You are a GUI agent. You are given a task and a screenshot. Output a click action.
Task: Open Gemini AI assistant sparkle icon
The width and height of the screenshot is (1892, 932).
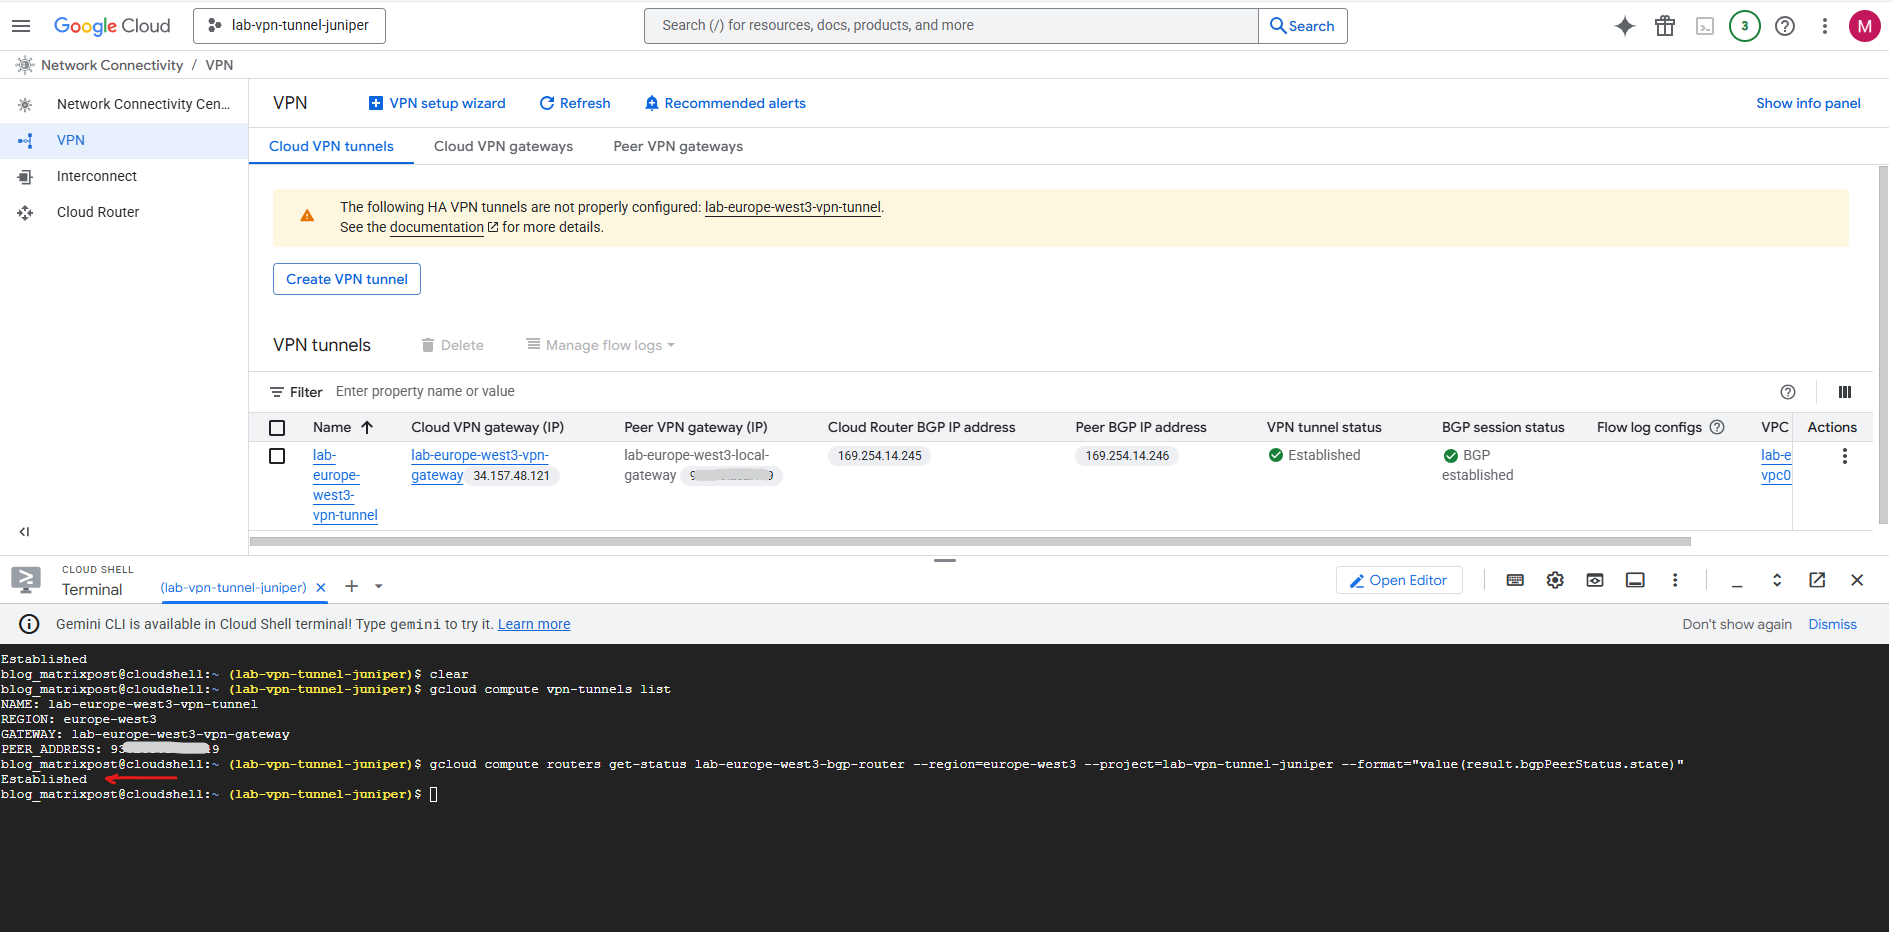point(1625,26)
